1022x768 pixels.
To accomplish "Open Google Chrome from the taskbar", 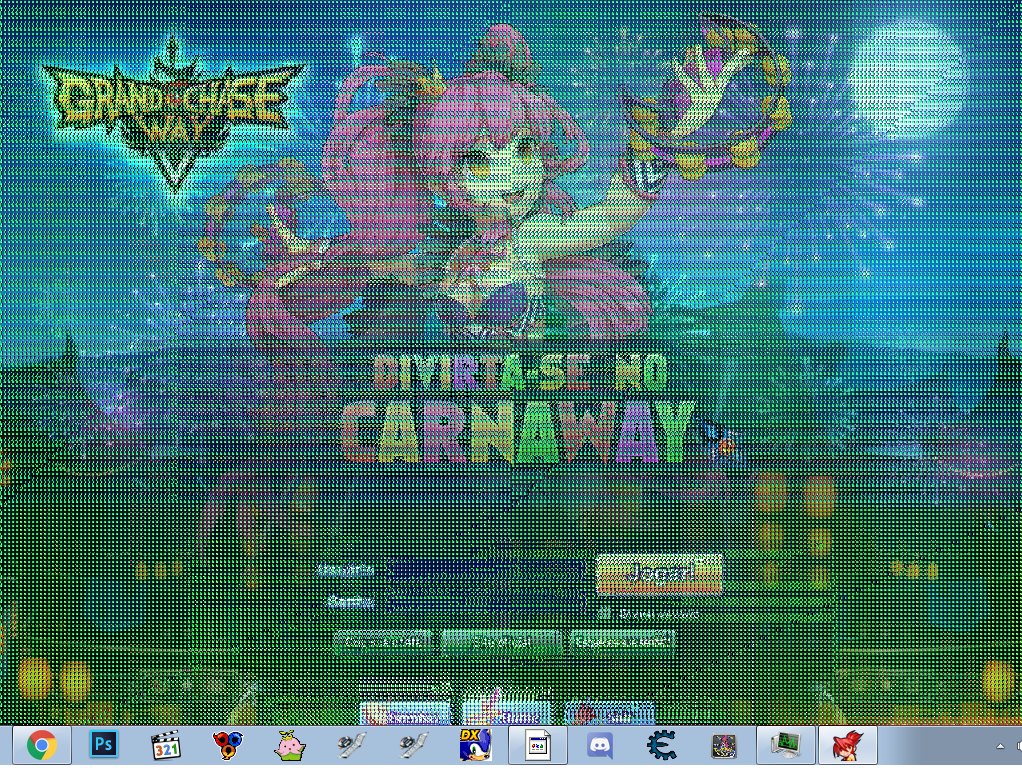I will click(42, 745).
